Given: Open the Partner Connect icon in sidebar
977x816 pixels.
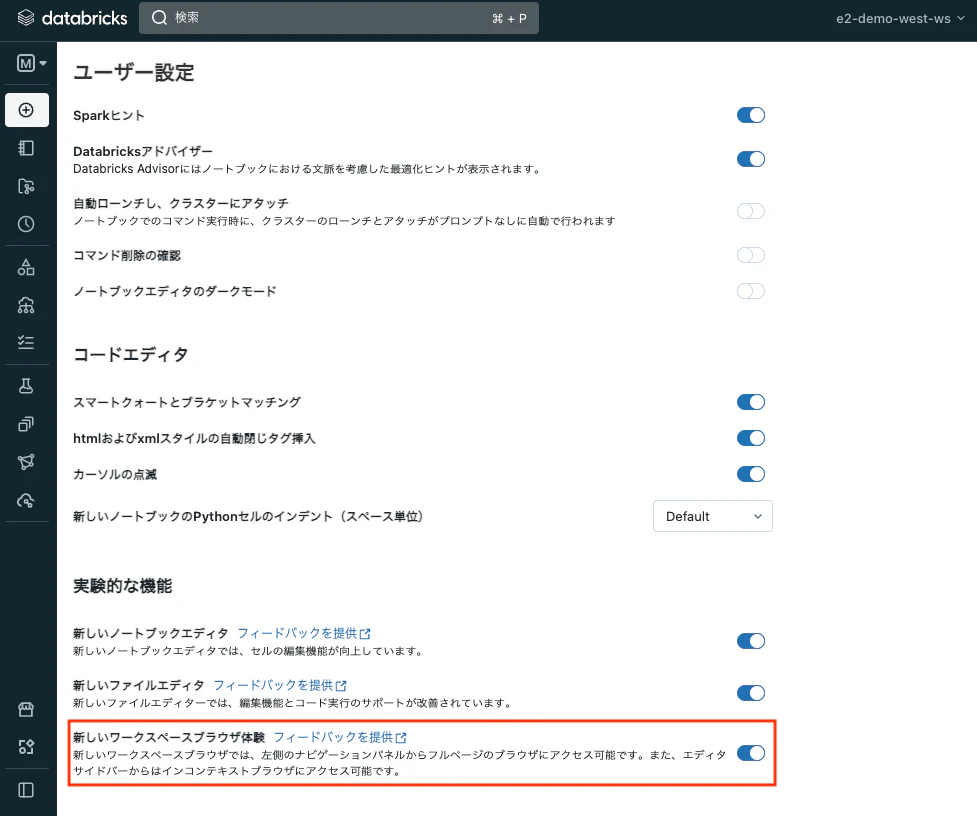Looking at the screenshot, I should (26, 747).
